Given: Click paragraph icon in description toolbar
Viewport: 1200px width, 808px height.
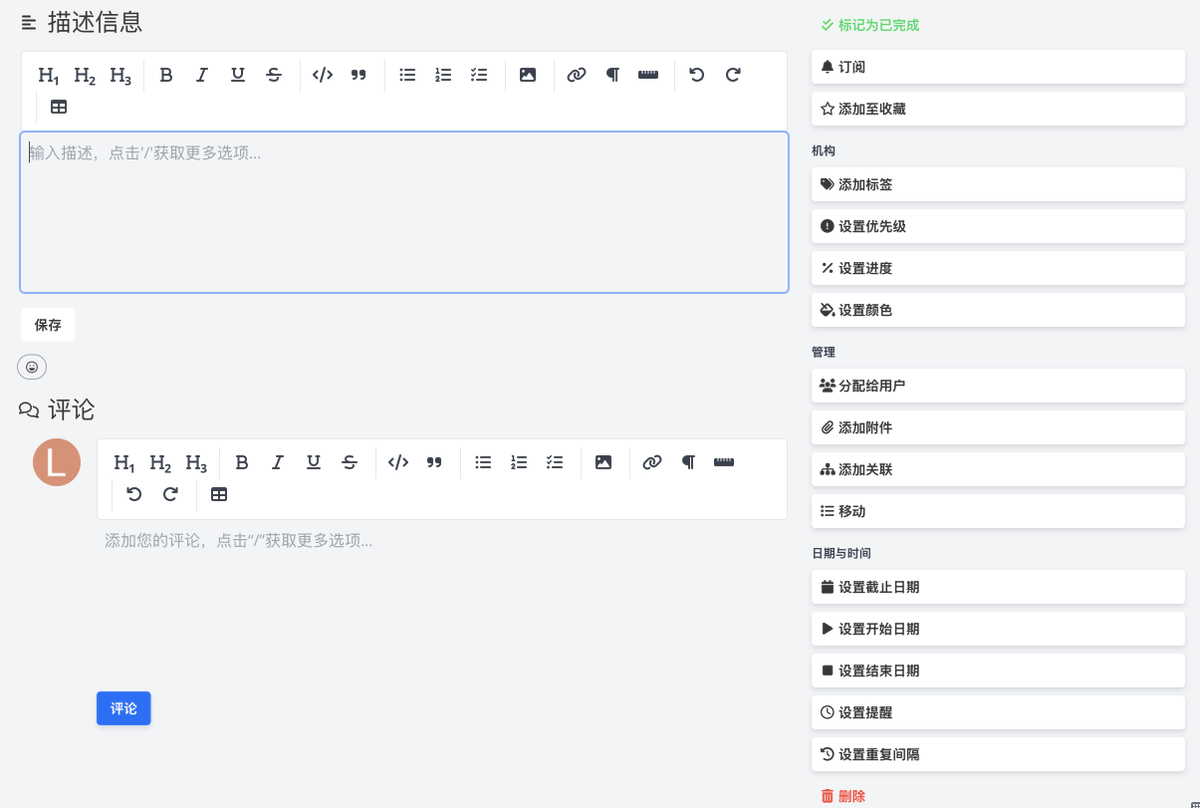Looking at the screenshot, I should coord(612,75).
